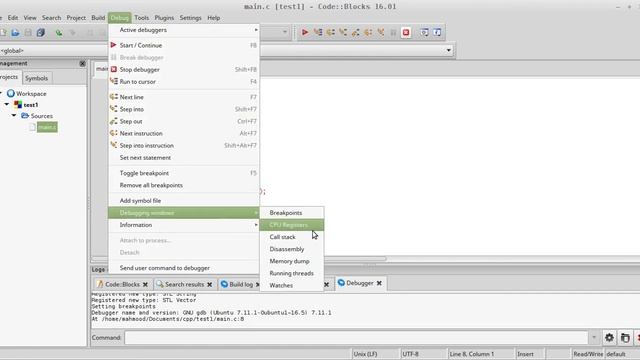Select Next instruction menu entry
The height and width of the screenshot is (360, 640).
pyautogui.click(x=184, y=133)
